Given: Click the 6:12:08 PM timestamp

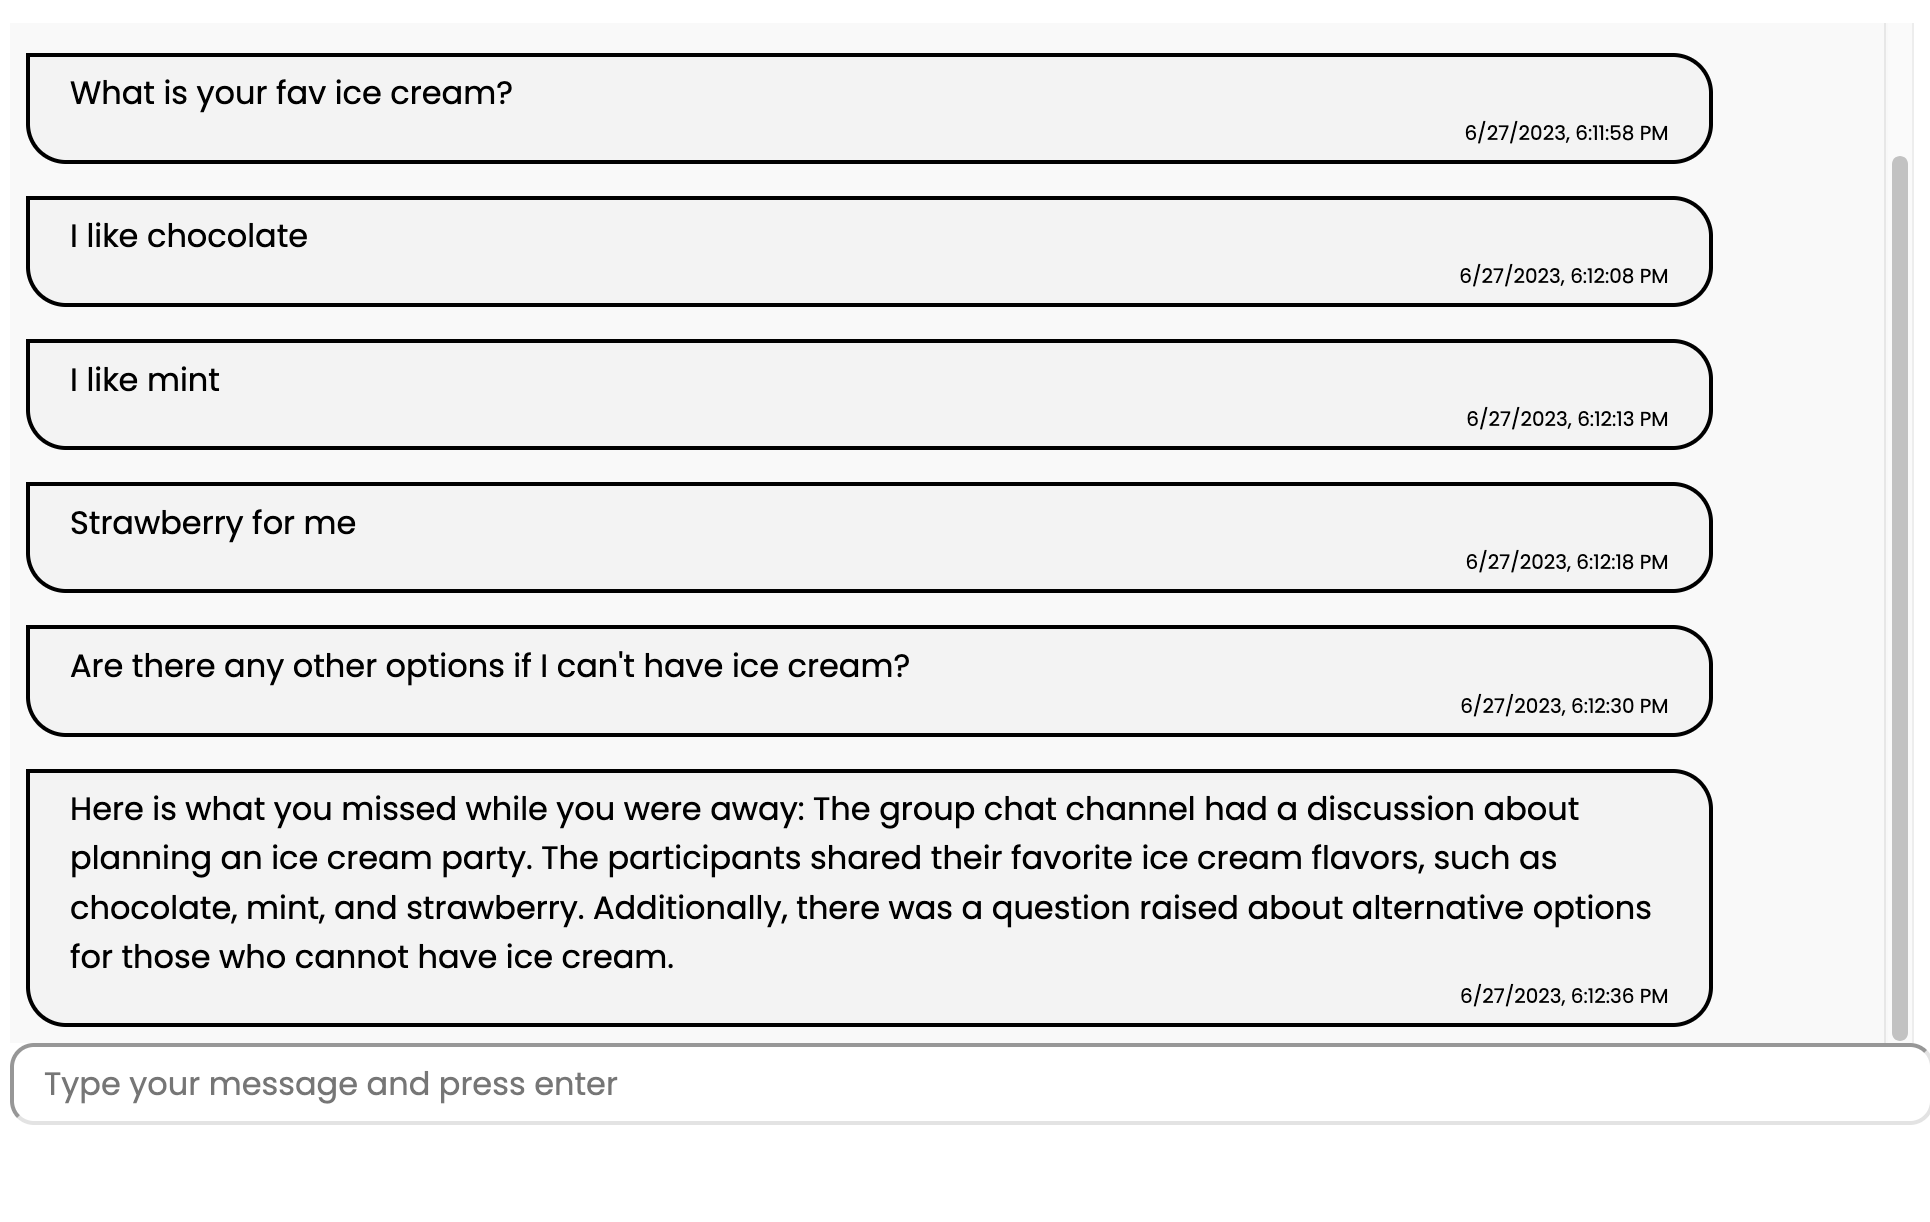Looking at the screenshot, I should 1563,276.
